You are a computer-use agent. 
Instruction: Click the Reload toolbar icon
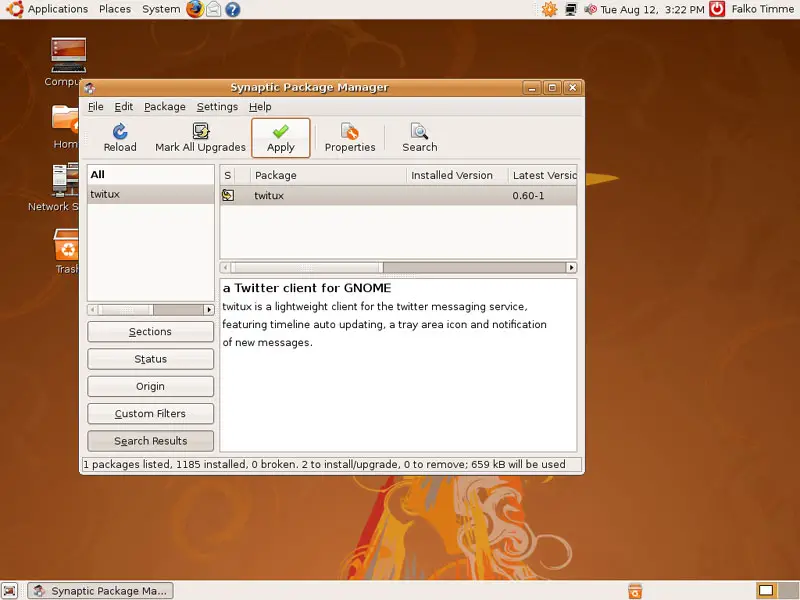click(x=120, y=138)
